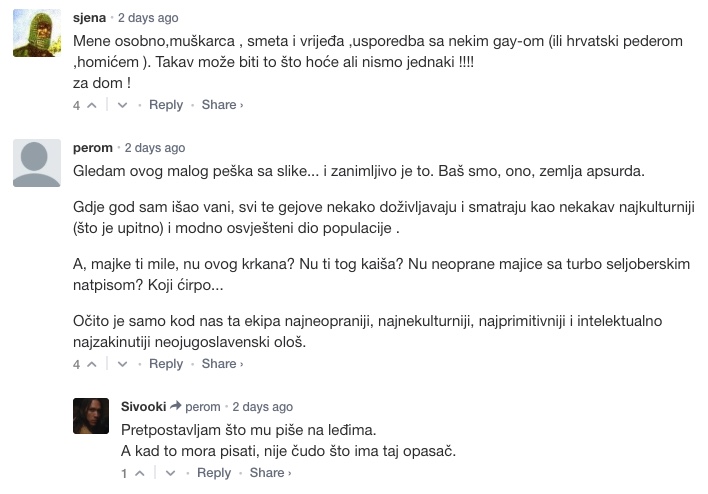The height and width of the screenshot is (494, 708).
Task: Reply to sjena's comment
Action: click(x=166, y=105)
